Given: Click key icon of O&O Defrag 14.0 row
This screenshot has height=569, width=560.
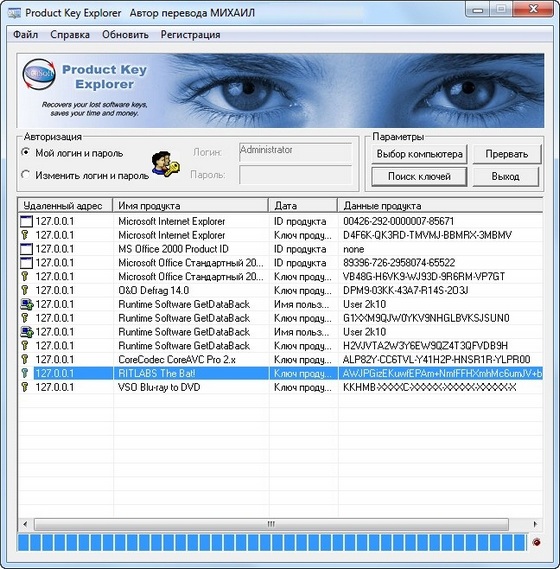Looking at the screenshot, I should [25, 290].
